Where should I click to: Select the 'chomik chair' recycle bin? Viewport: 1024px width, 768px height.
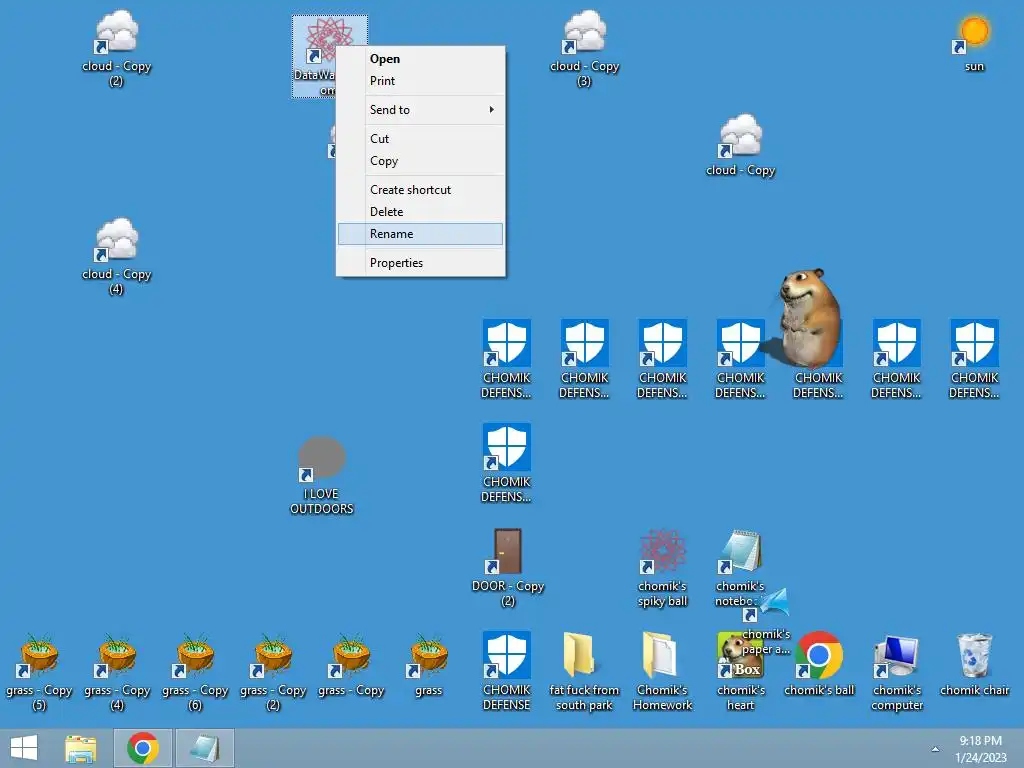coord(974,665)
